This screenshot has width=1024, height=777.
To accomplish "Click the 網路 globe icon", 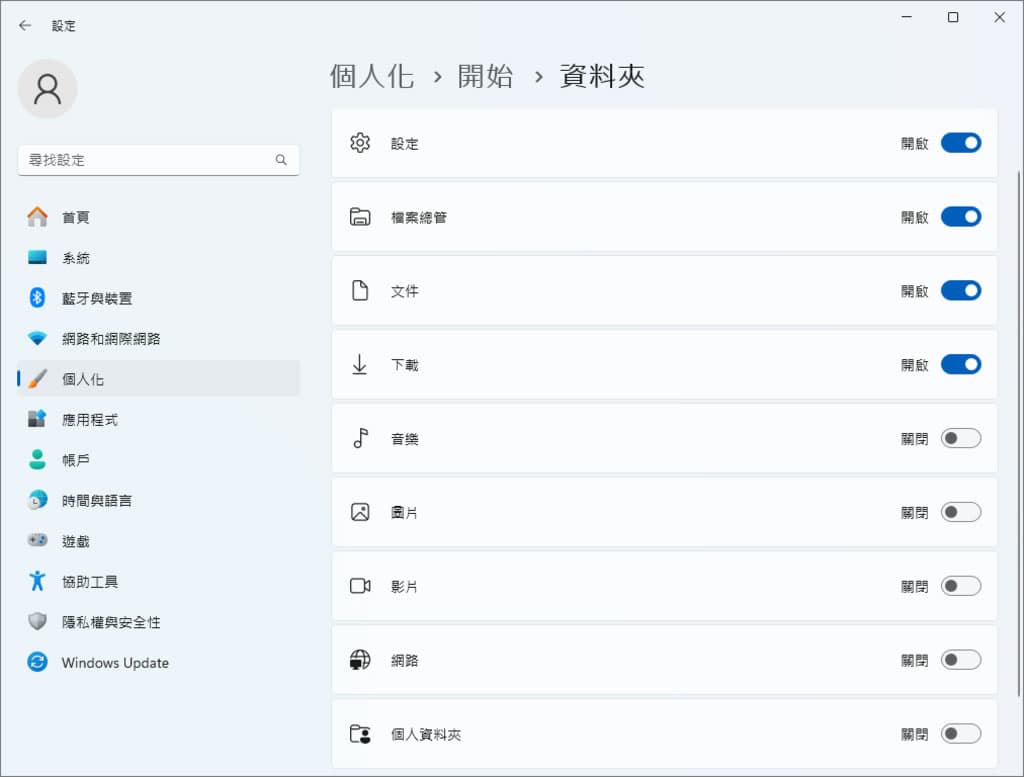I will click(360, 659).
